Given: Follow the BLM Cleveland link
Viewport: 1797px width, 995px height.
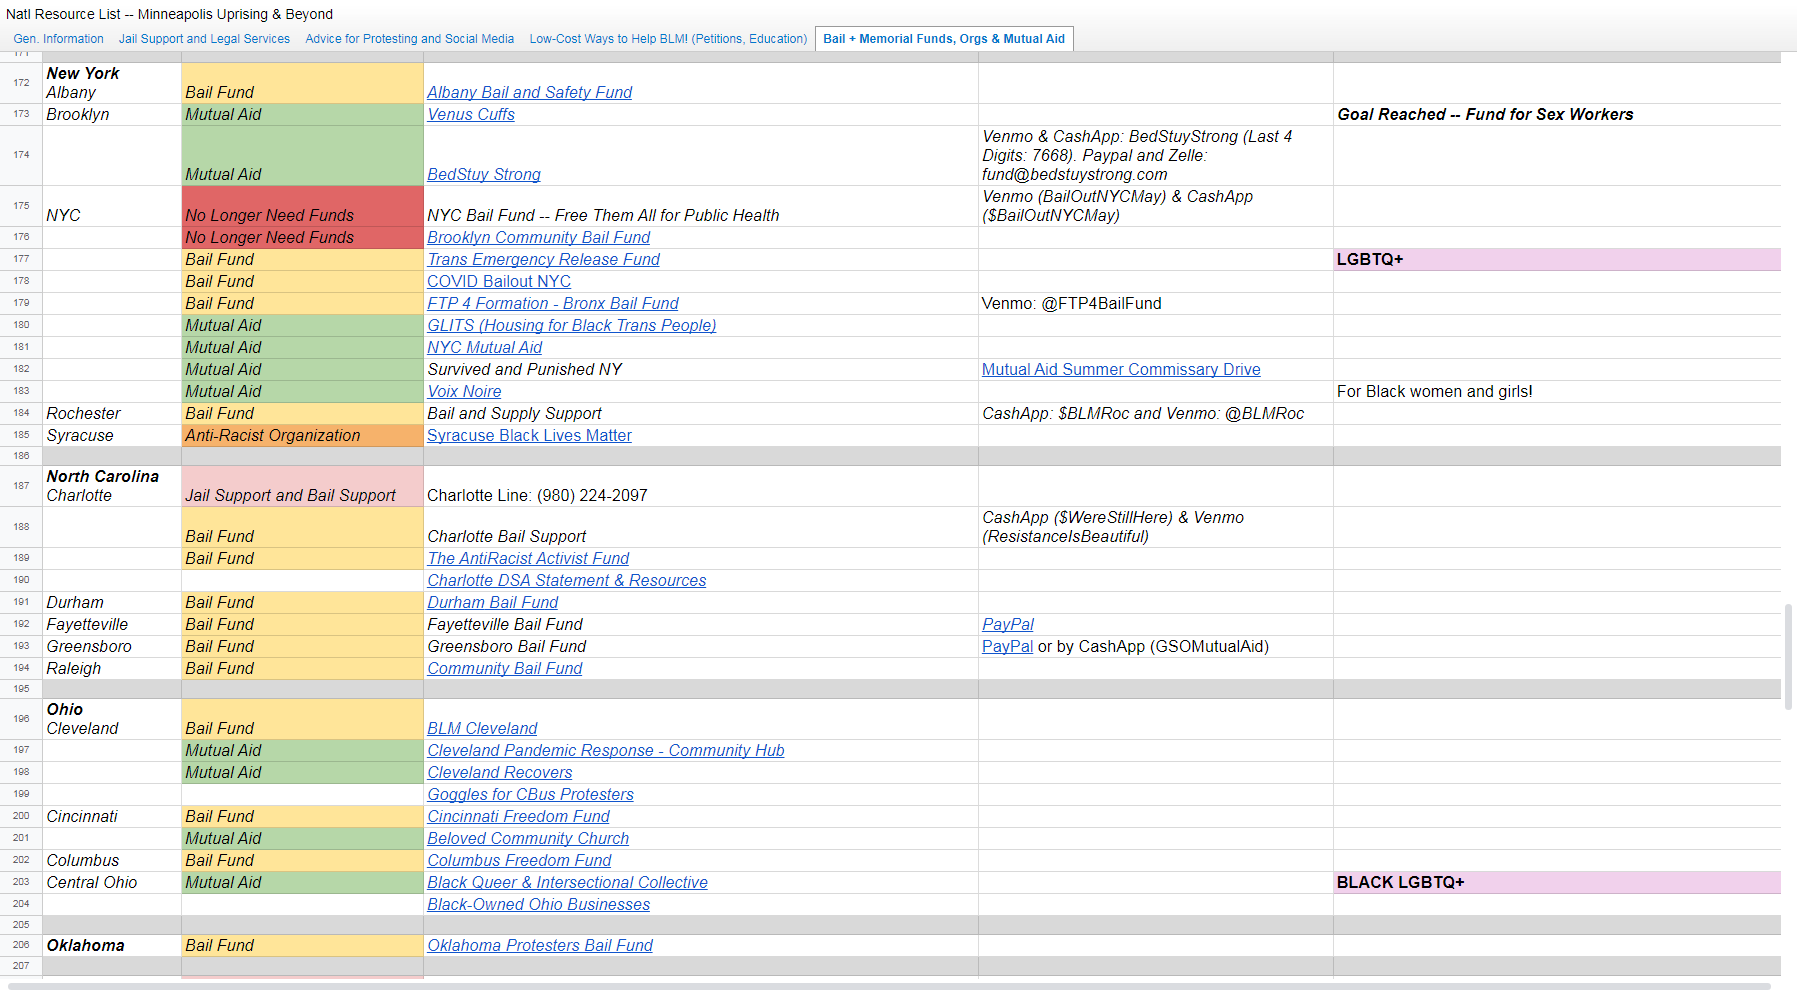Looking at the screenshot, I should [483, 729].
